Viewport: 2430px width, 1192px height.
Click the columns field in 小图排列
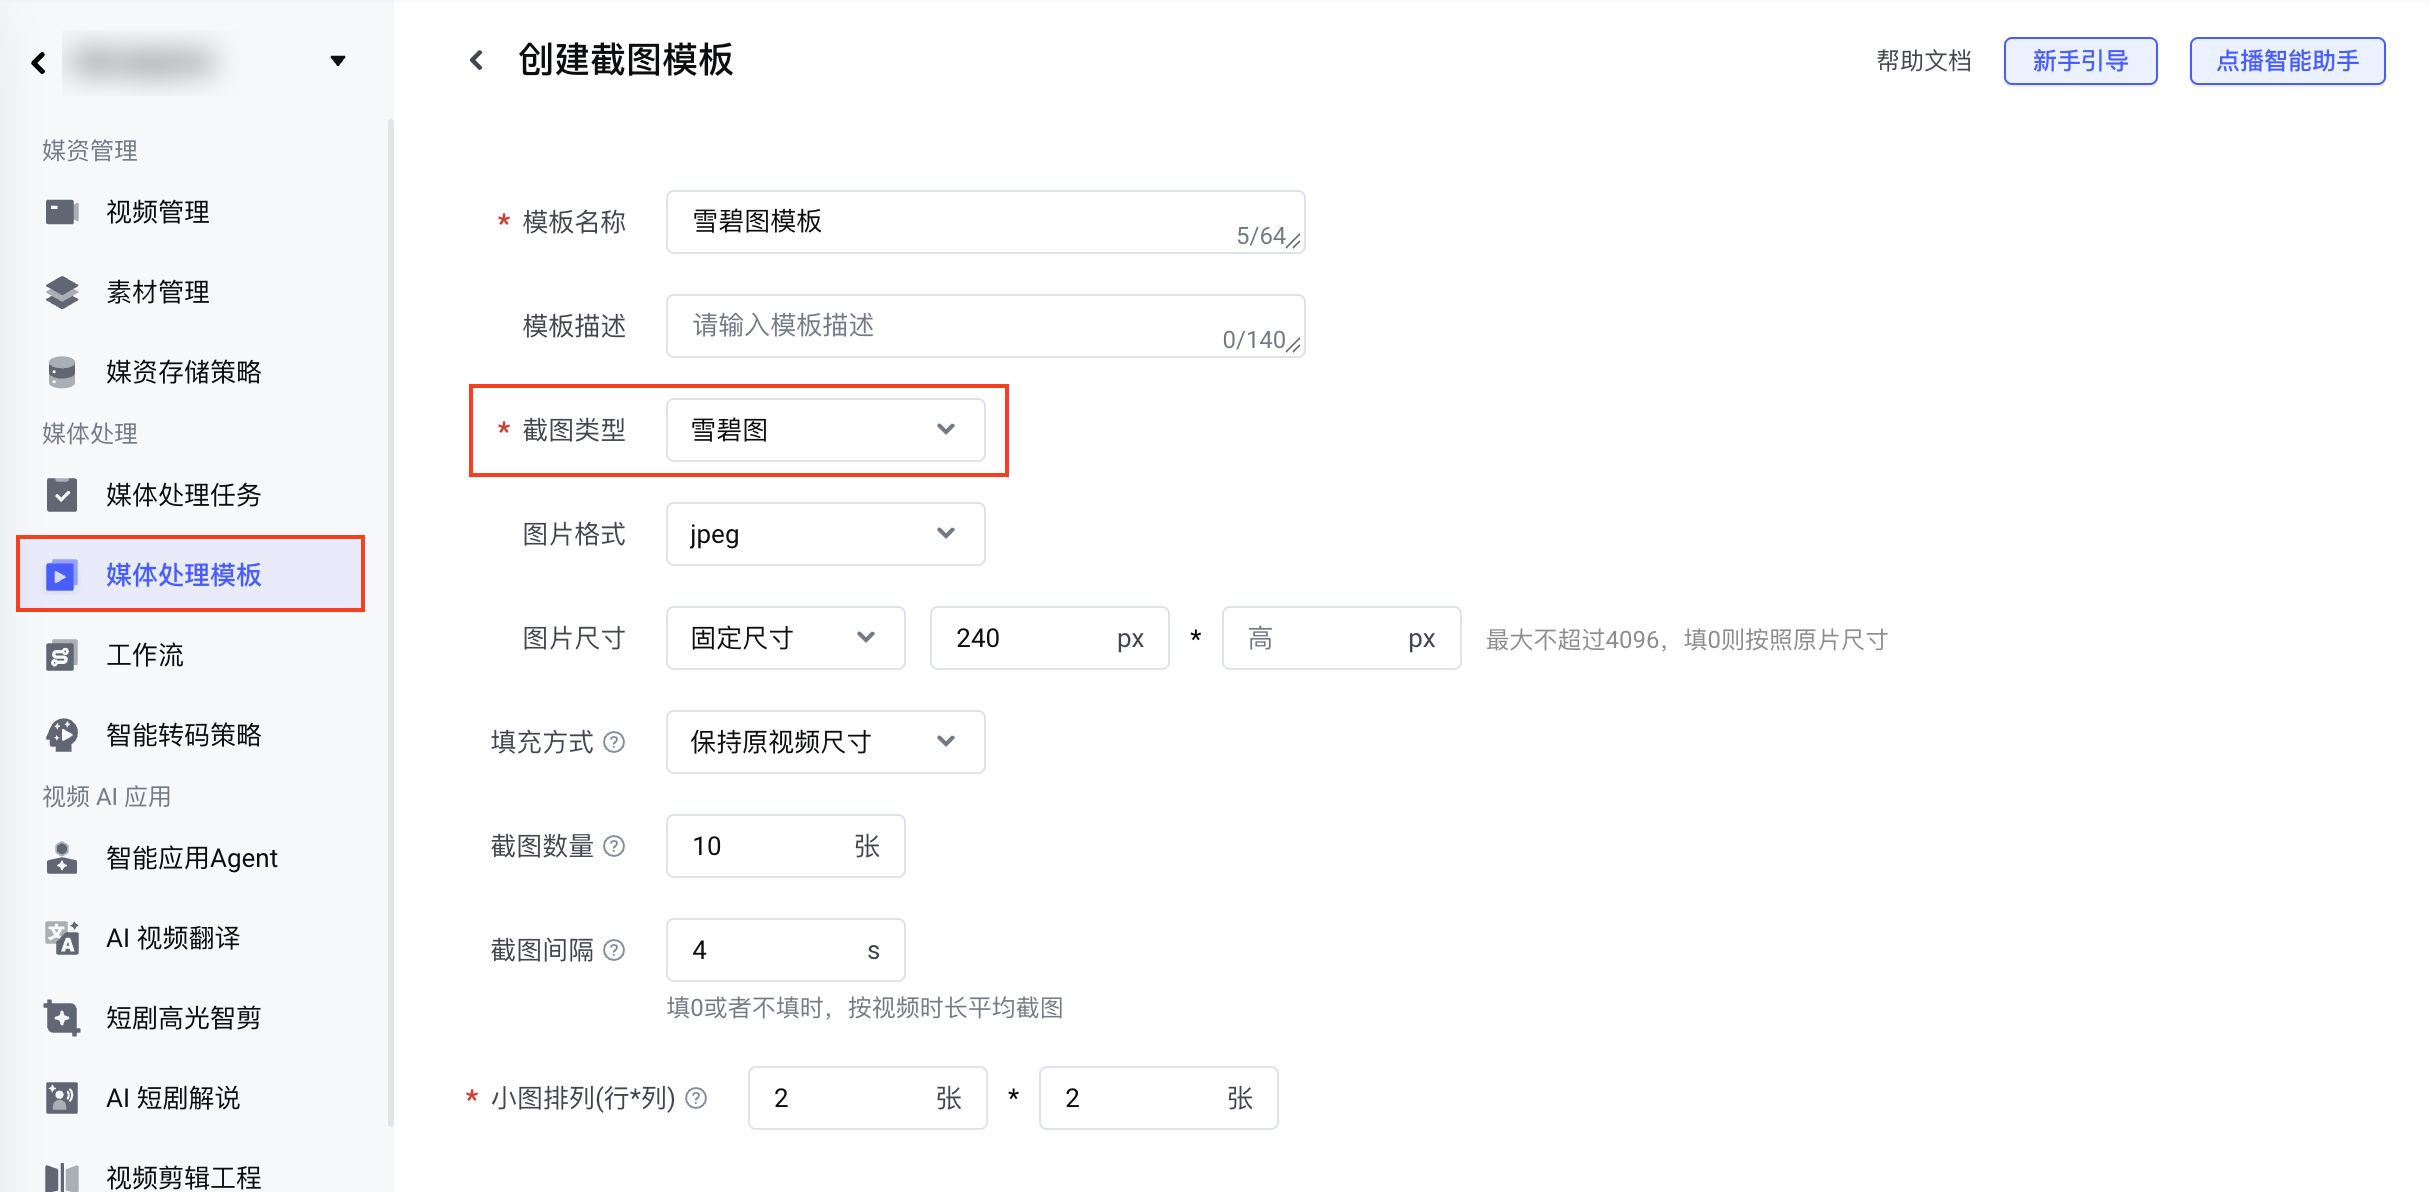pos(1159,1098)
